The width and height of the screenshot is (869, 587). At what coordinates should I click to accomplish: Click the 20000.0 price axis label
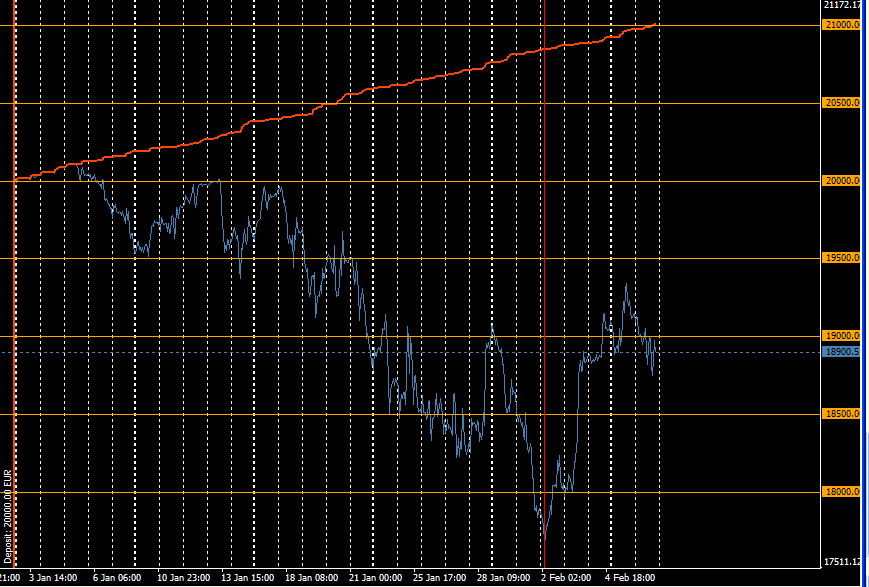pos(841,181)
